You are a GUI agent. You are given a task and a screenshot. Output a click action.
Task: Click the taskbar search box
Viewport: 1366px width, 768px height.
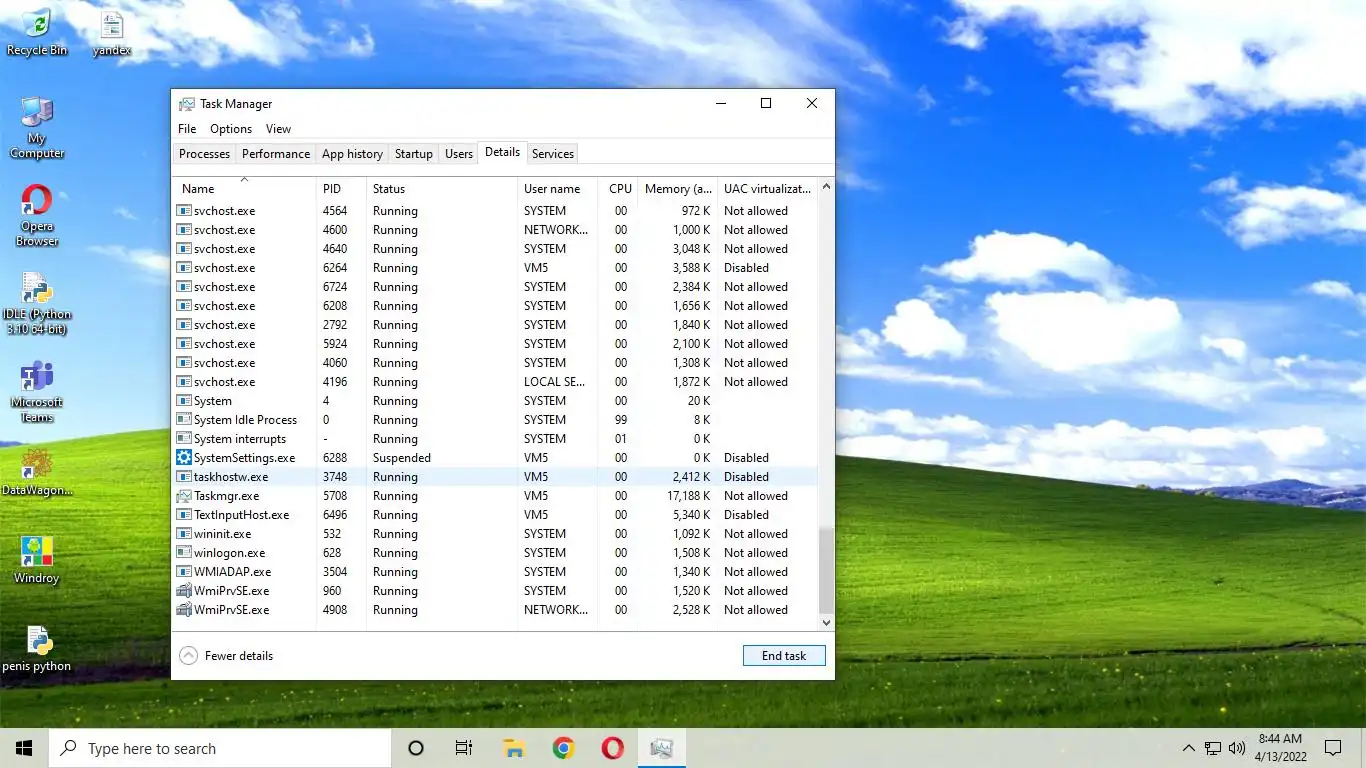point(220,748)
